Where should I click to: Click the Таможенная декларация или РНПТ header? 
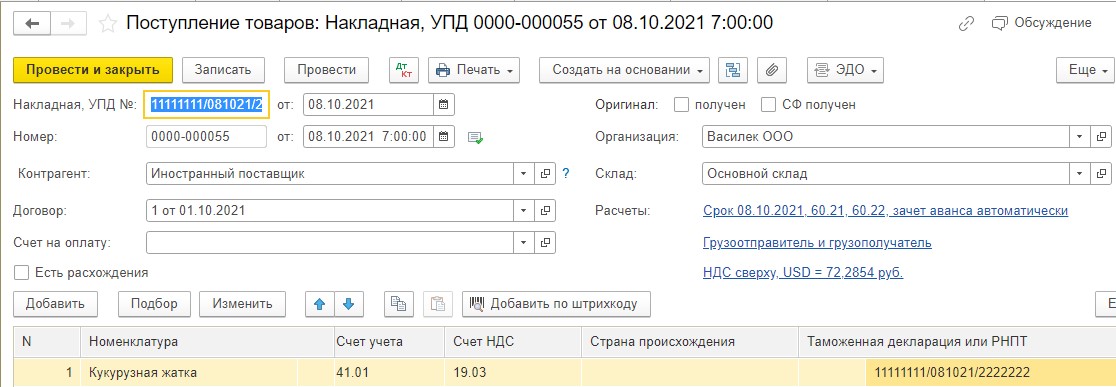tap(957, 341)
